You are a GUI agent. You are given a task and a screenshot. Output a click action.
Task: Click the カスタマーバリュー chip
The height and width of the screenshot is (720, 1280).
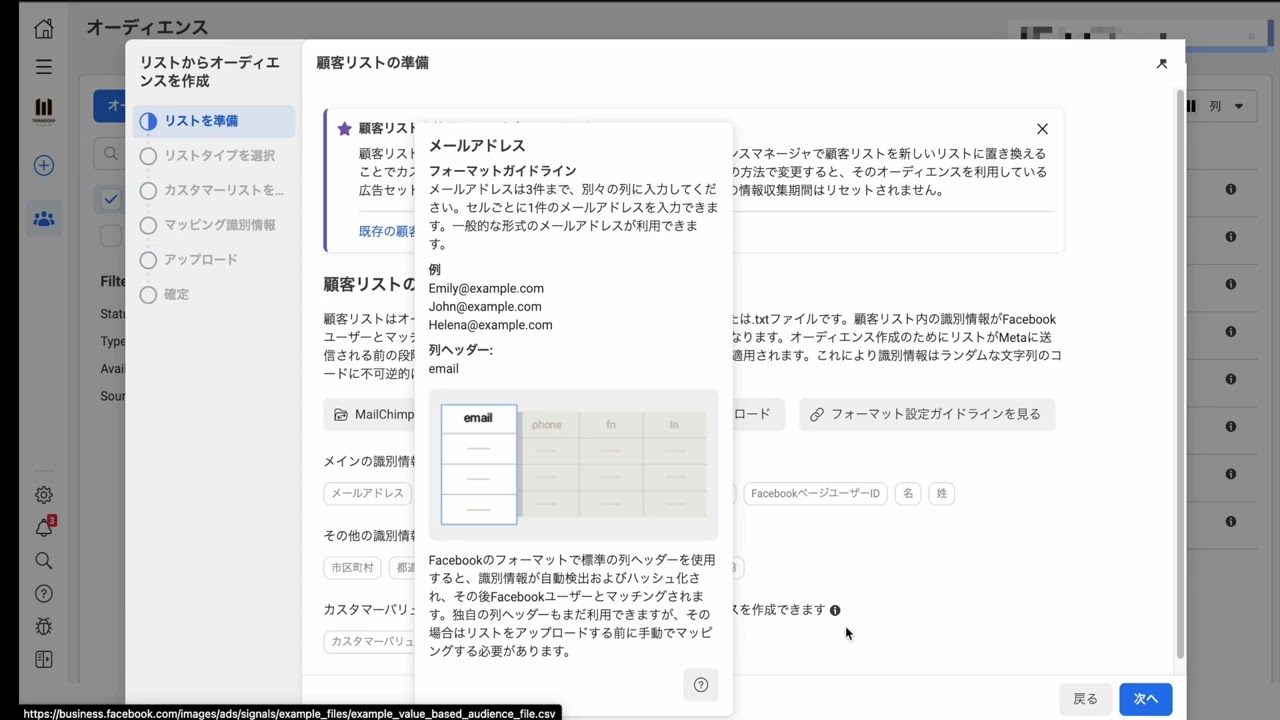click(370, 641)
